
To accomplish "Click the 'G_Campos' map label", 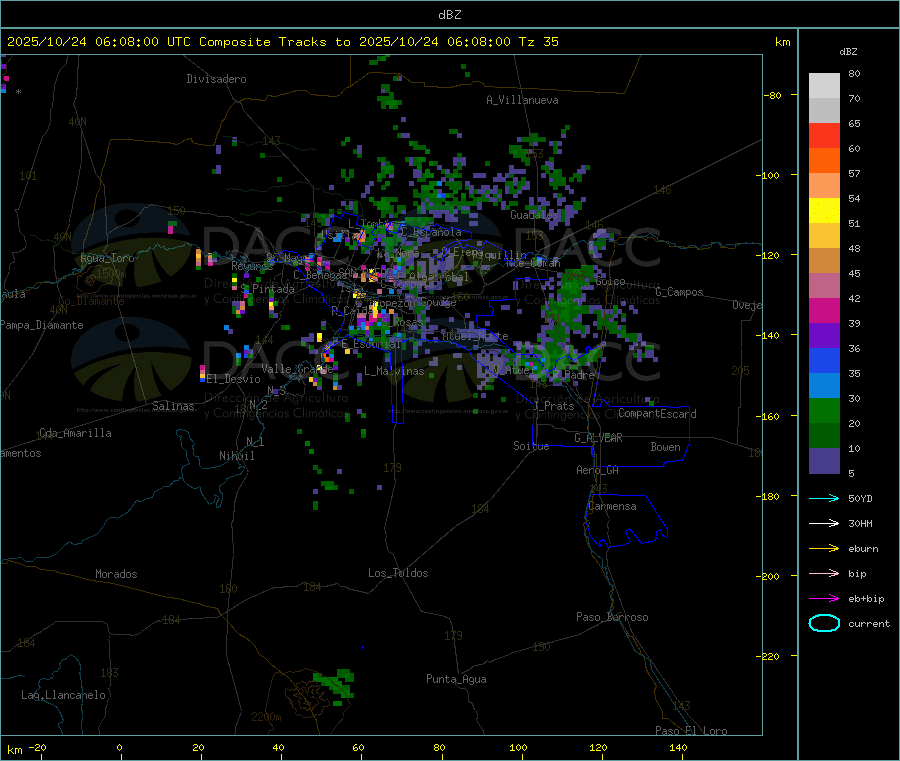I will [x=679, y=292].
